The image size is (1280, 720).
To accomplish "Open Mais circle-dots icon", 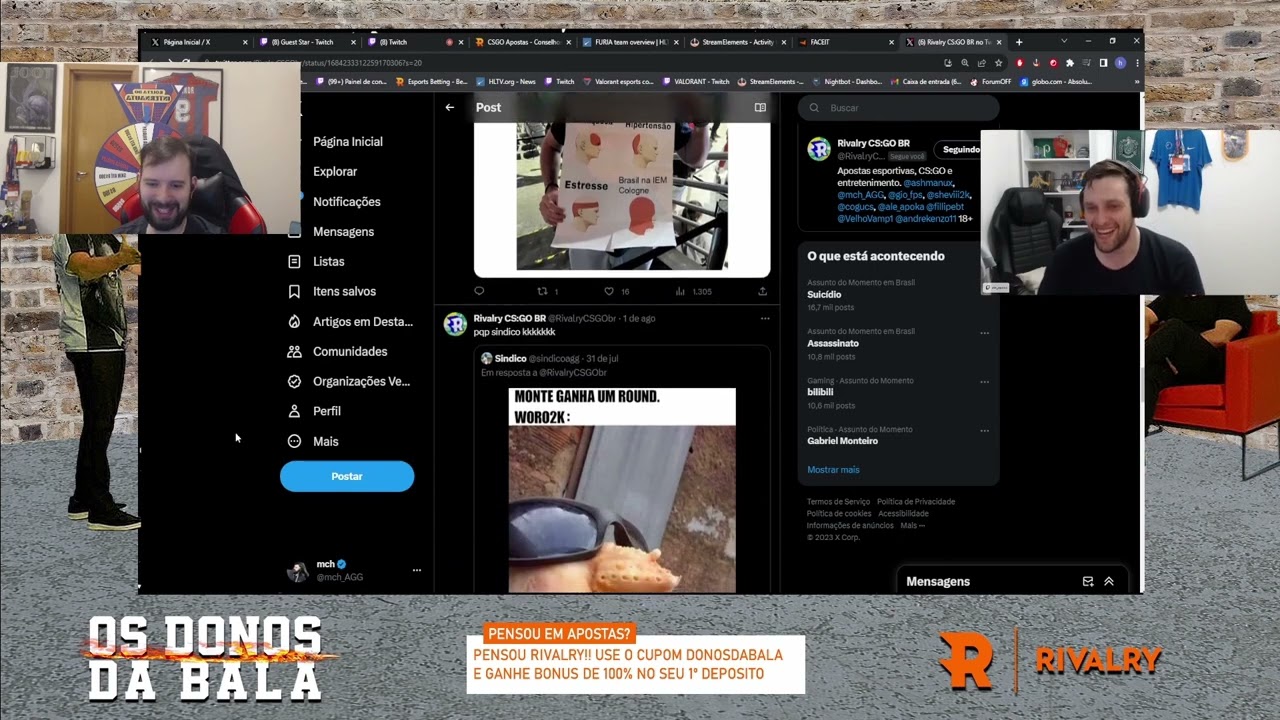I will coord(294,441).
